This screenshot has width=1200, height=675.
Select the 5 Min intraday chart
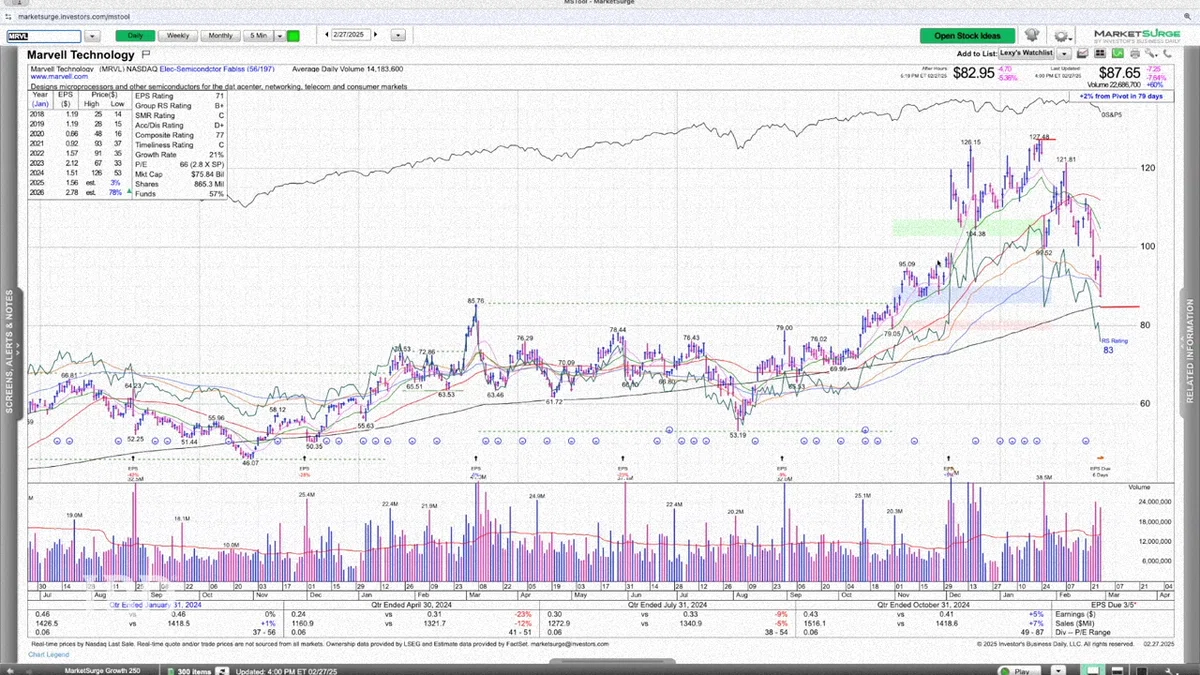[259, 35]
